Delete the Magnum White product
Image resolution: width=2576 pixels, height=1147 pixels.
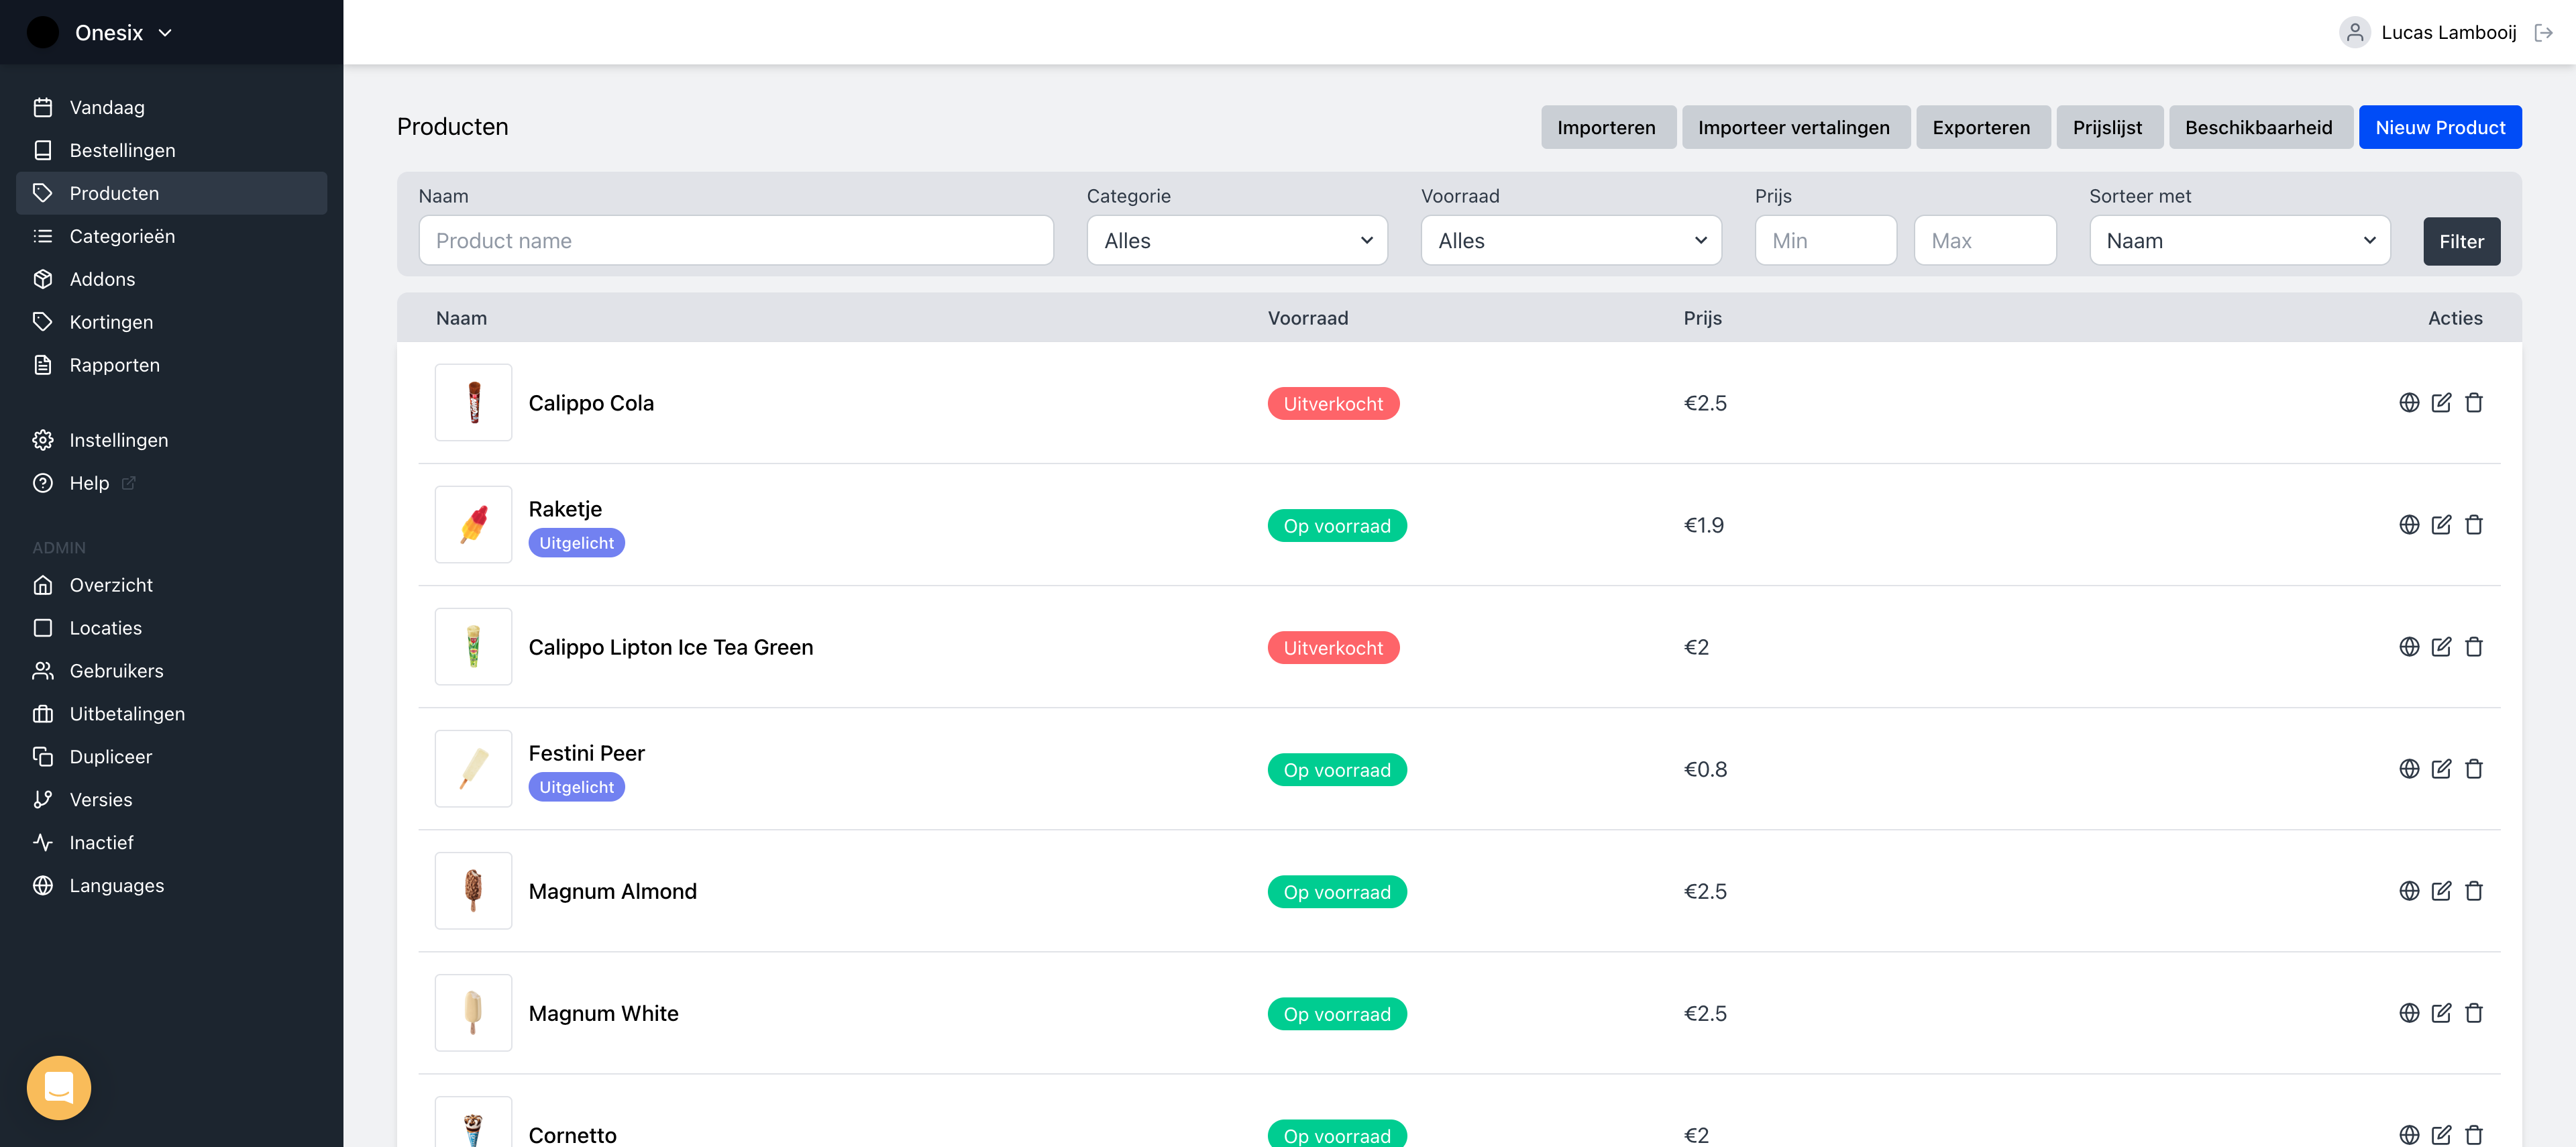(2474, 1012)
